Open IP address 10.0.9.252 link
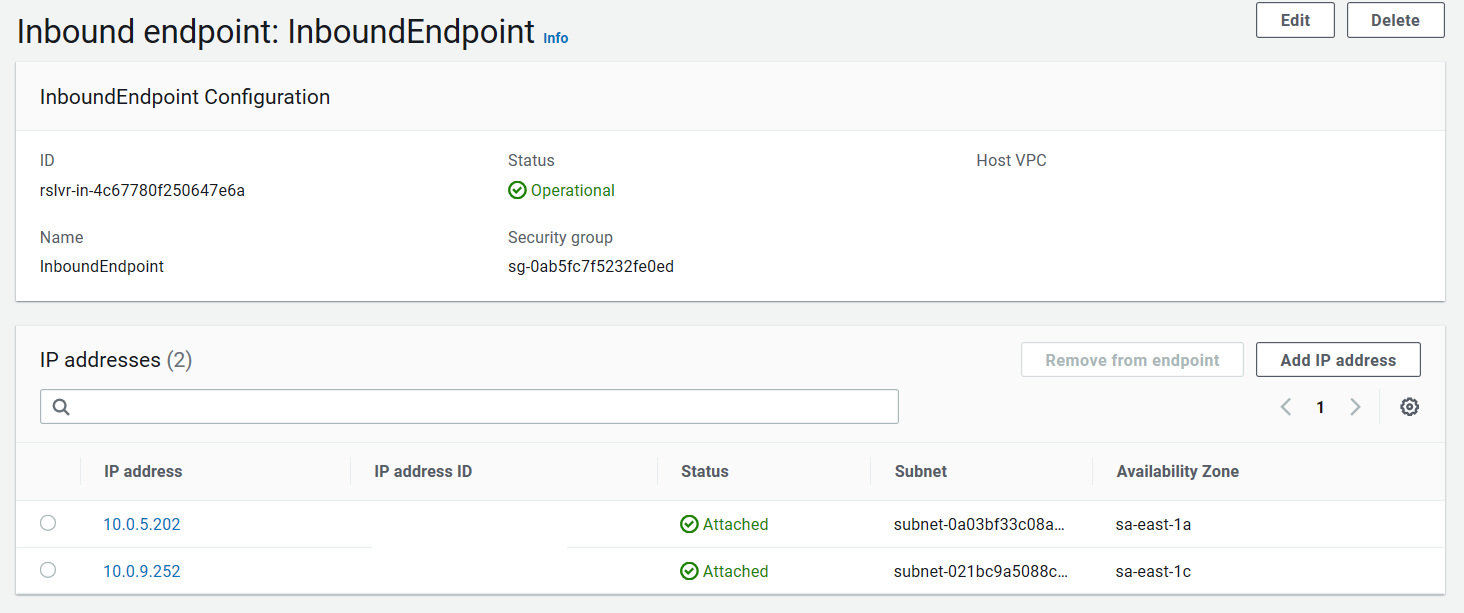 (142, 571)
